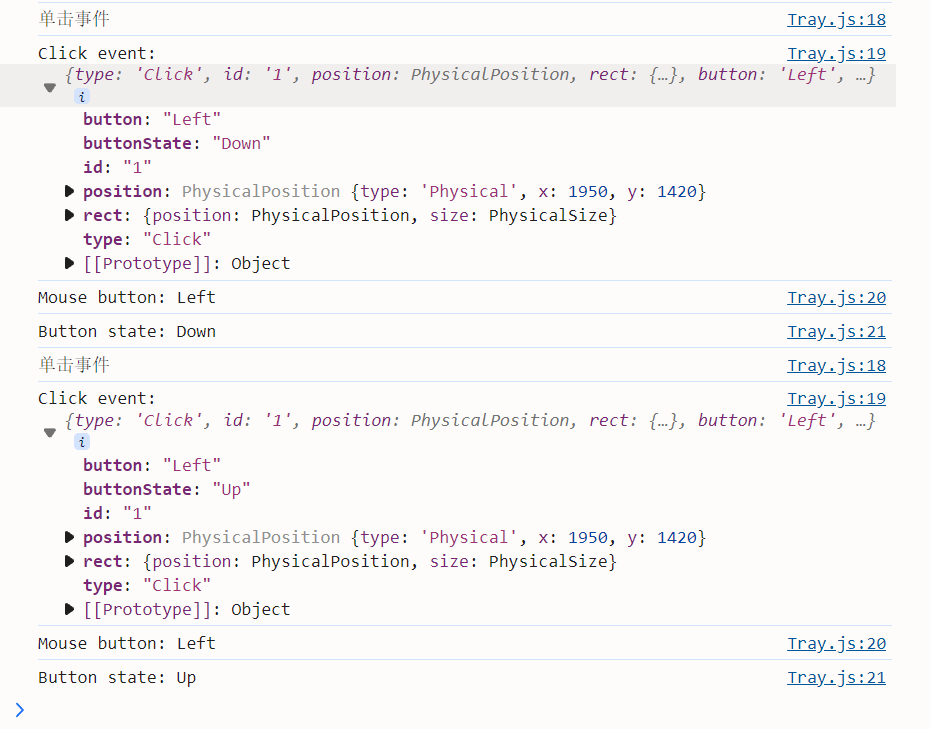Click the Button state: Down log message
The image size is (930, 729).
click(127, 332)
